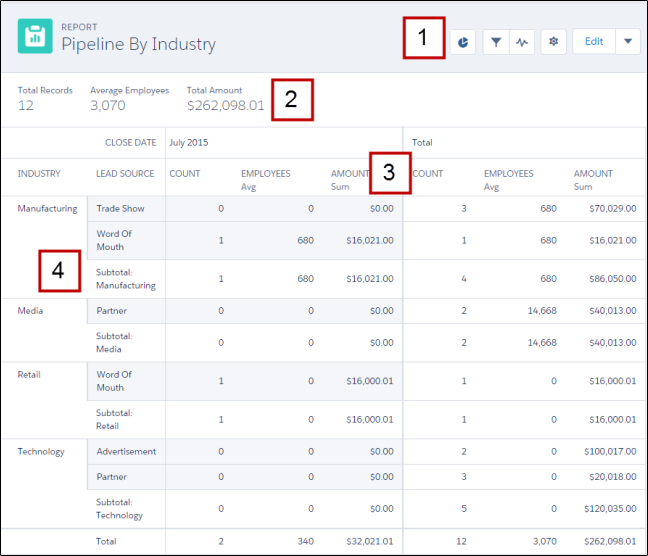Open report settings gear icon
Screen dimensions: 648x556
coord(554,42)
